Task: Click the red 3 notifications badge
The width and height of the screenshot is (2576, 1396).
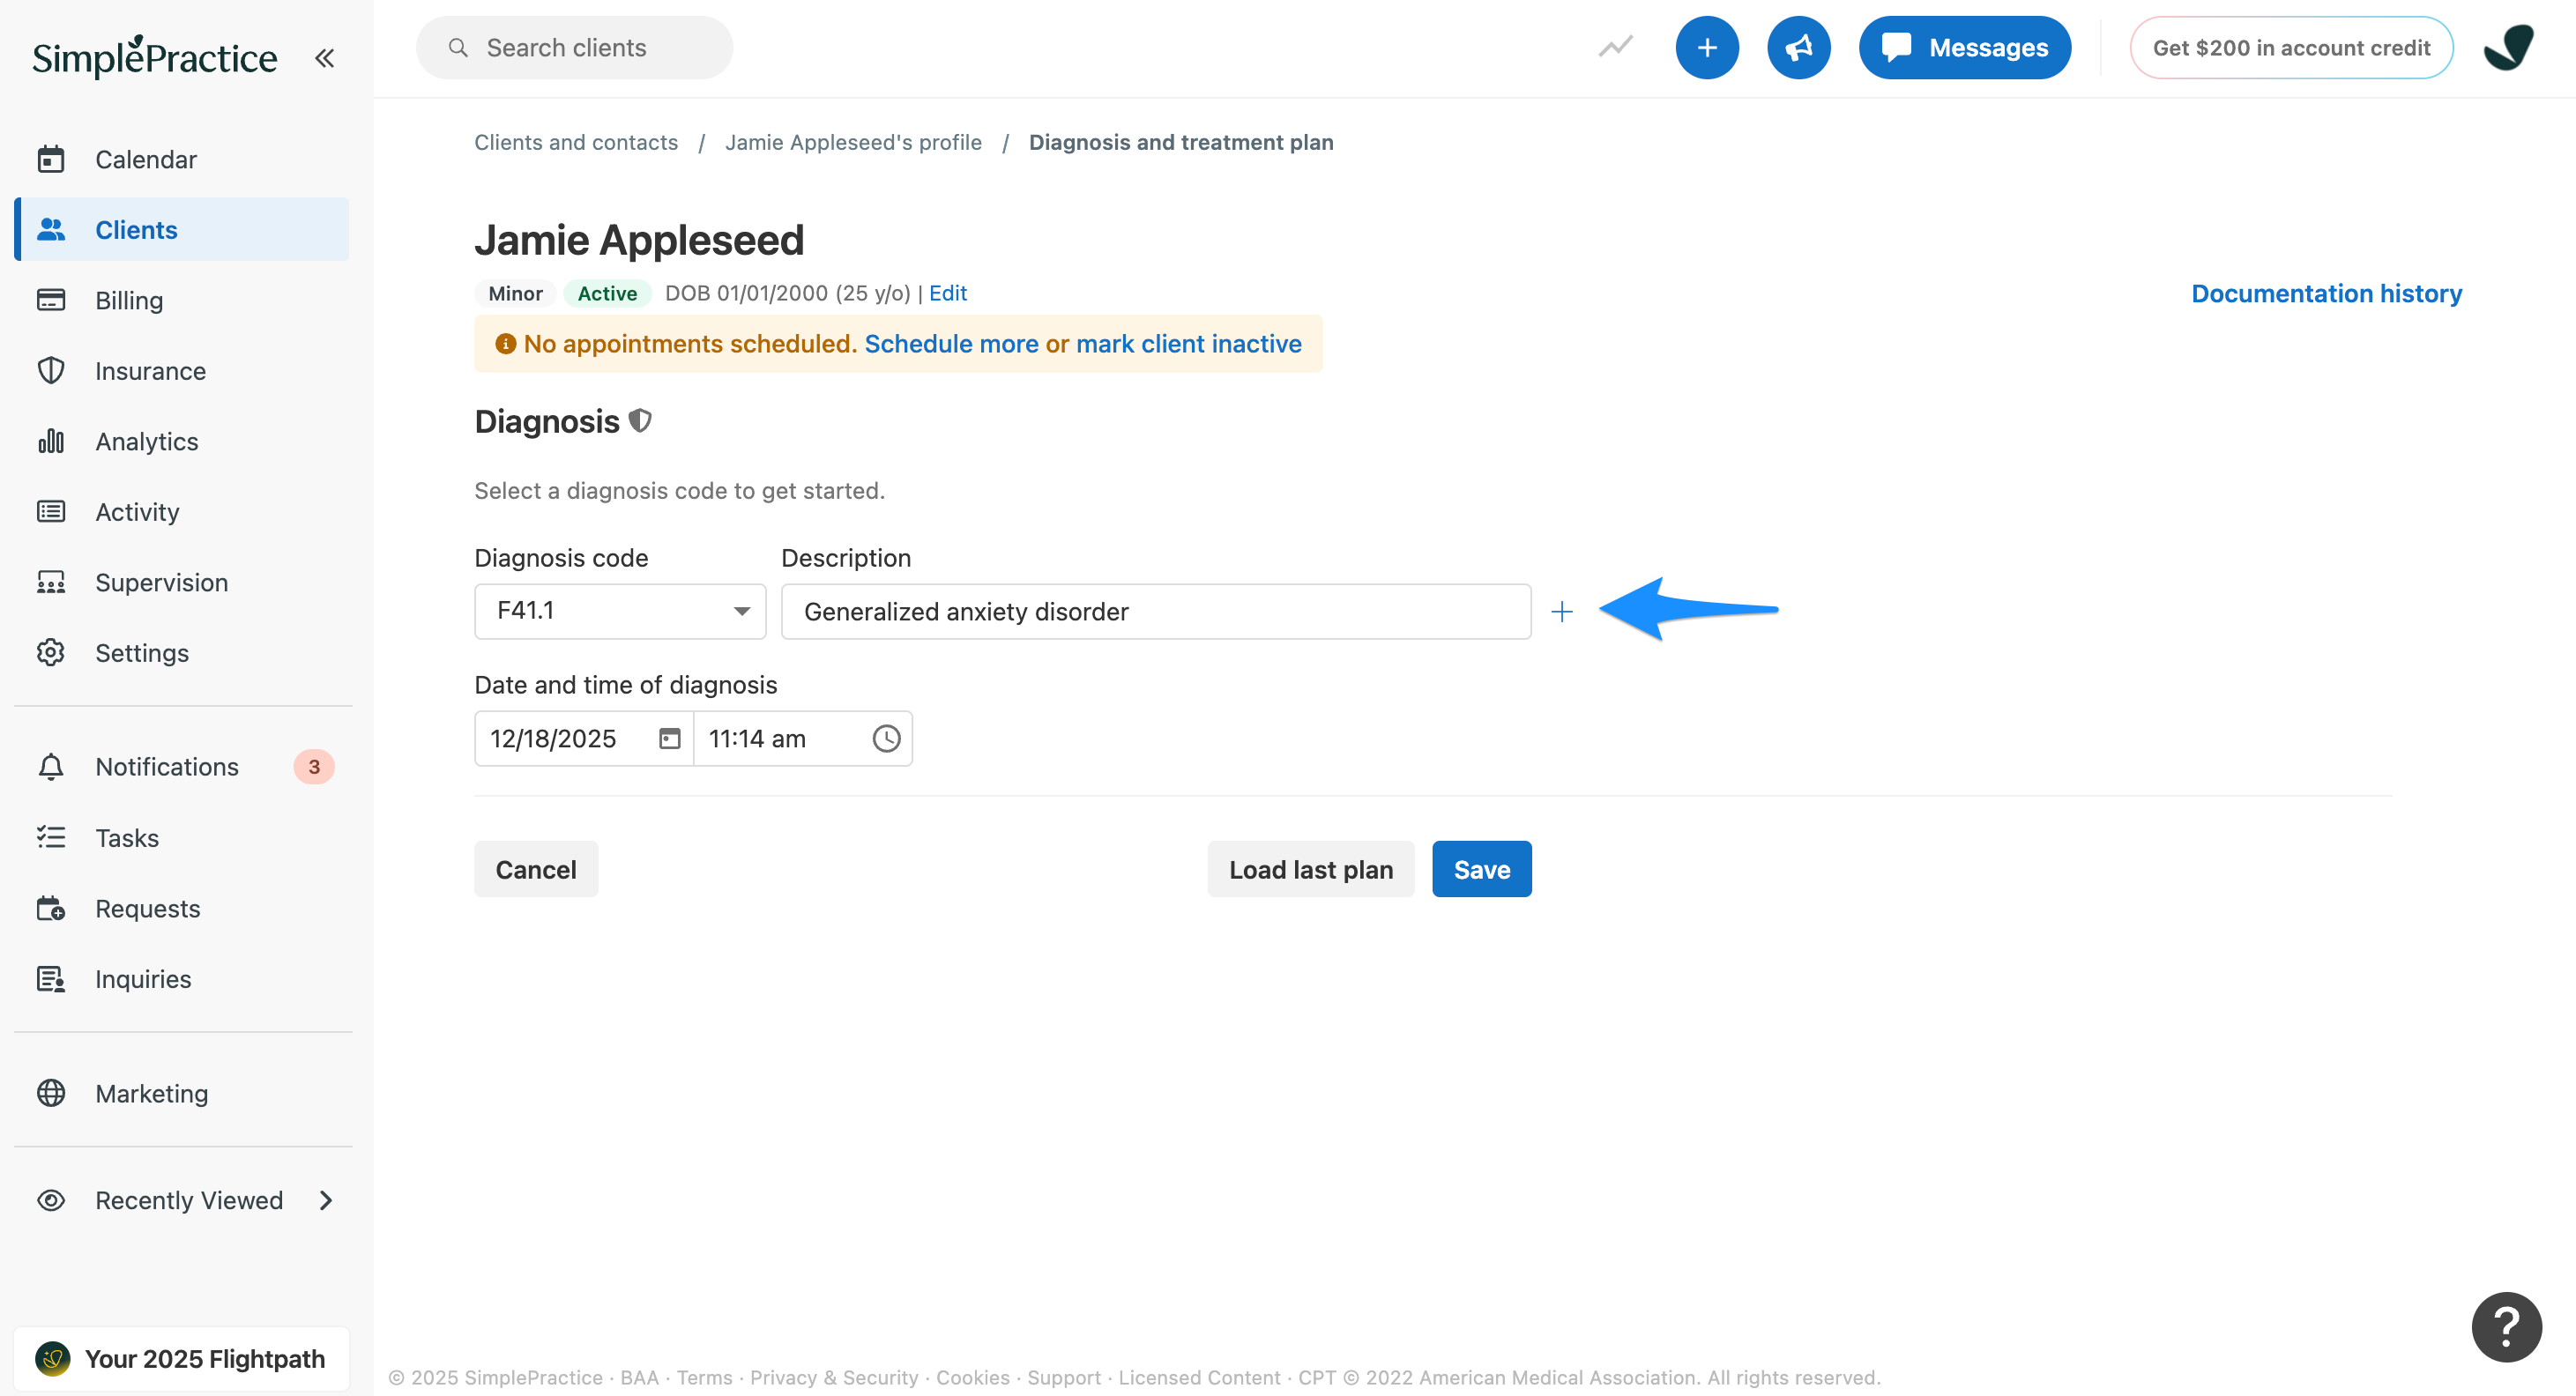Action: [314, 766]
